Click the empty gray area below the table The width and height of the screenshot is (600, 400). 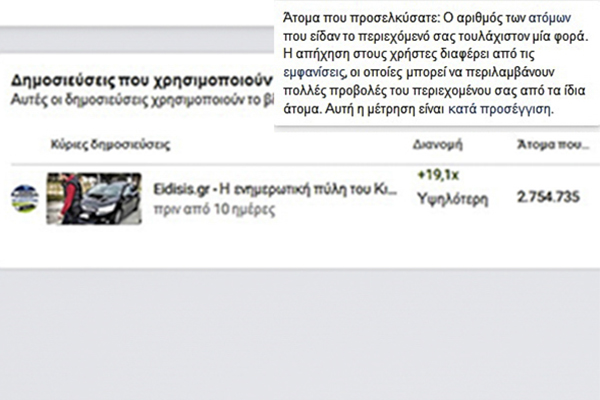point(300,330)
